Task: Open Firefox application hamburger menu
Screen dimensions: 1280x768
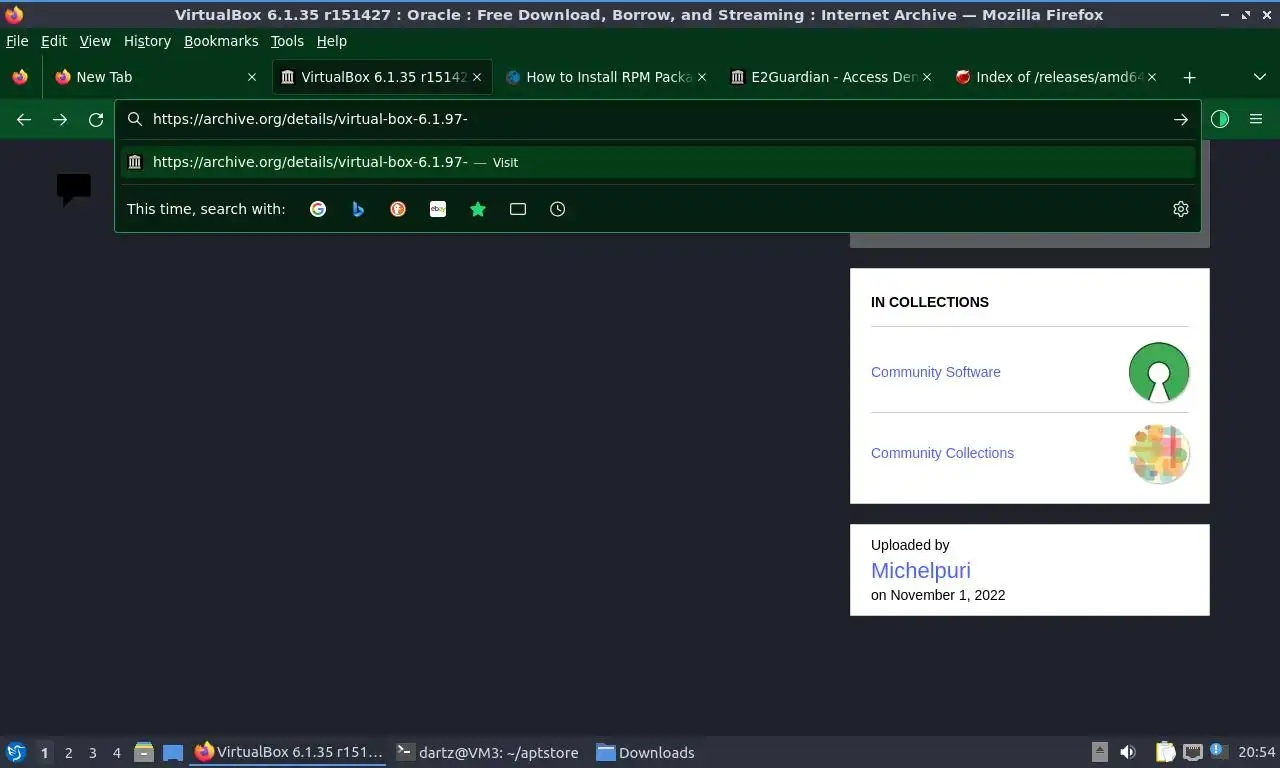Action: pos(1256,119)
